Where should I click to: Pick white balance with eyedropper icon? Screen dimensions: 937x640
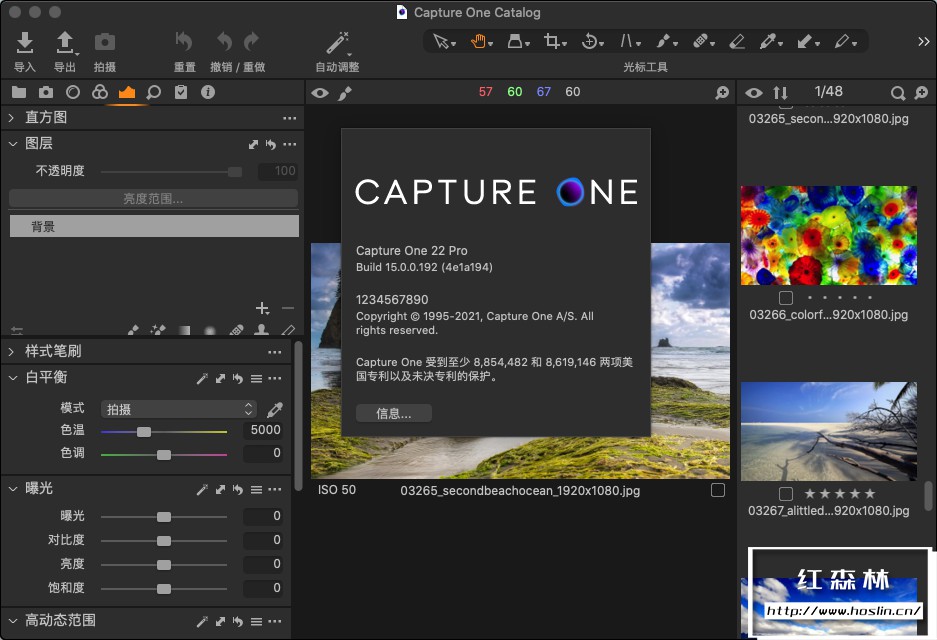click(275, 409)
